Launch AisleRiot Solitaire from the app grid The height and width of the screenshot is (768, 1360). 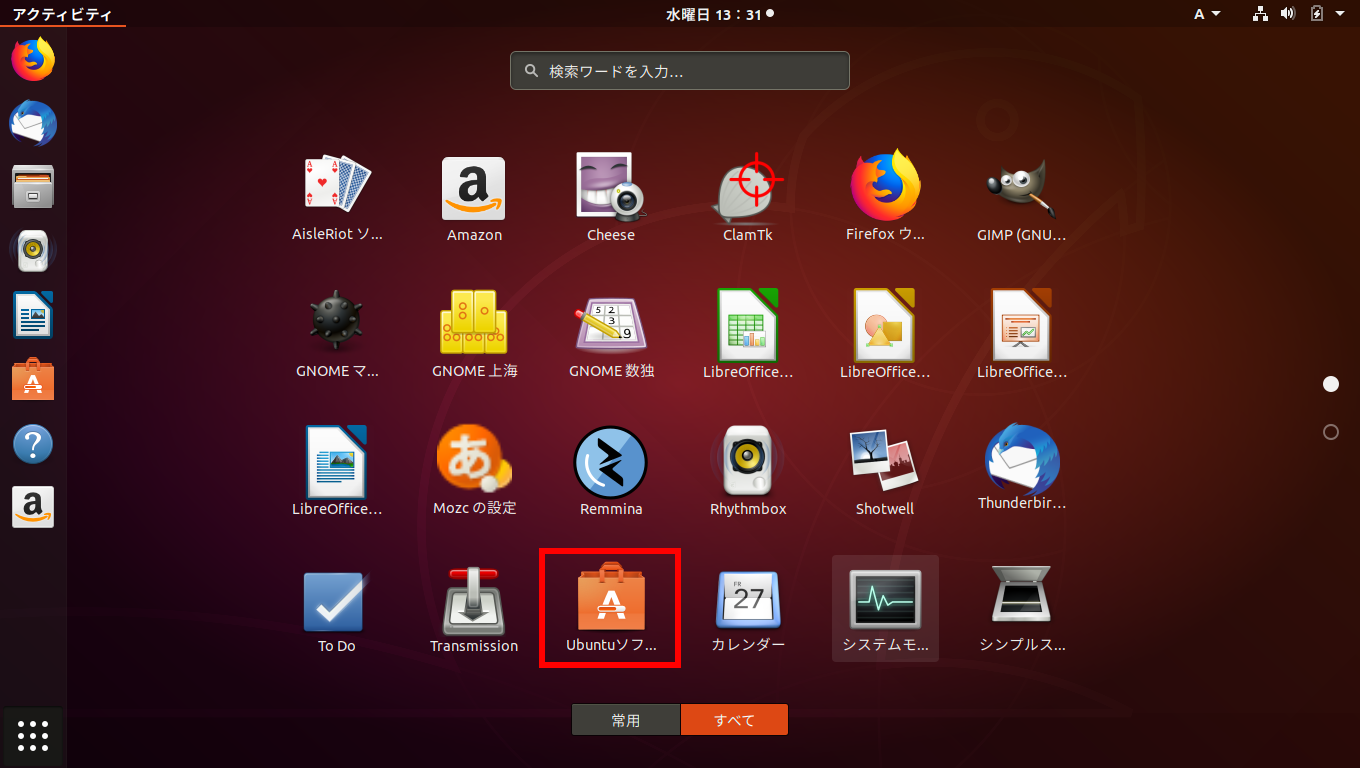(x=337, y=197)
